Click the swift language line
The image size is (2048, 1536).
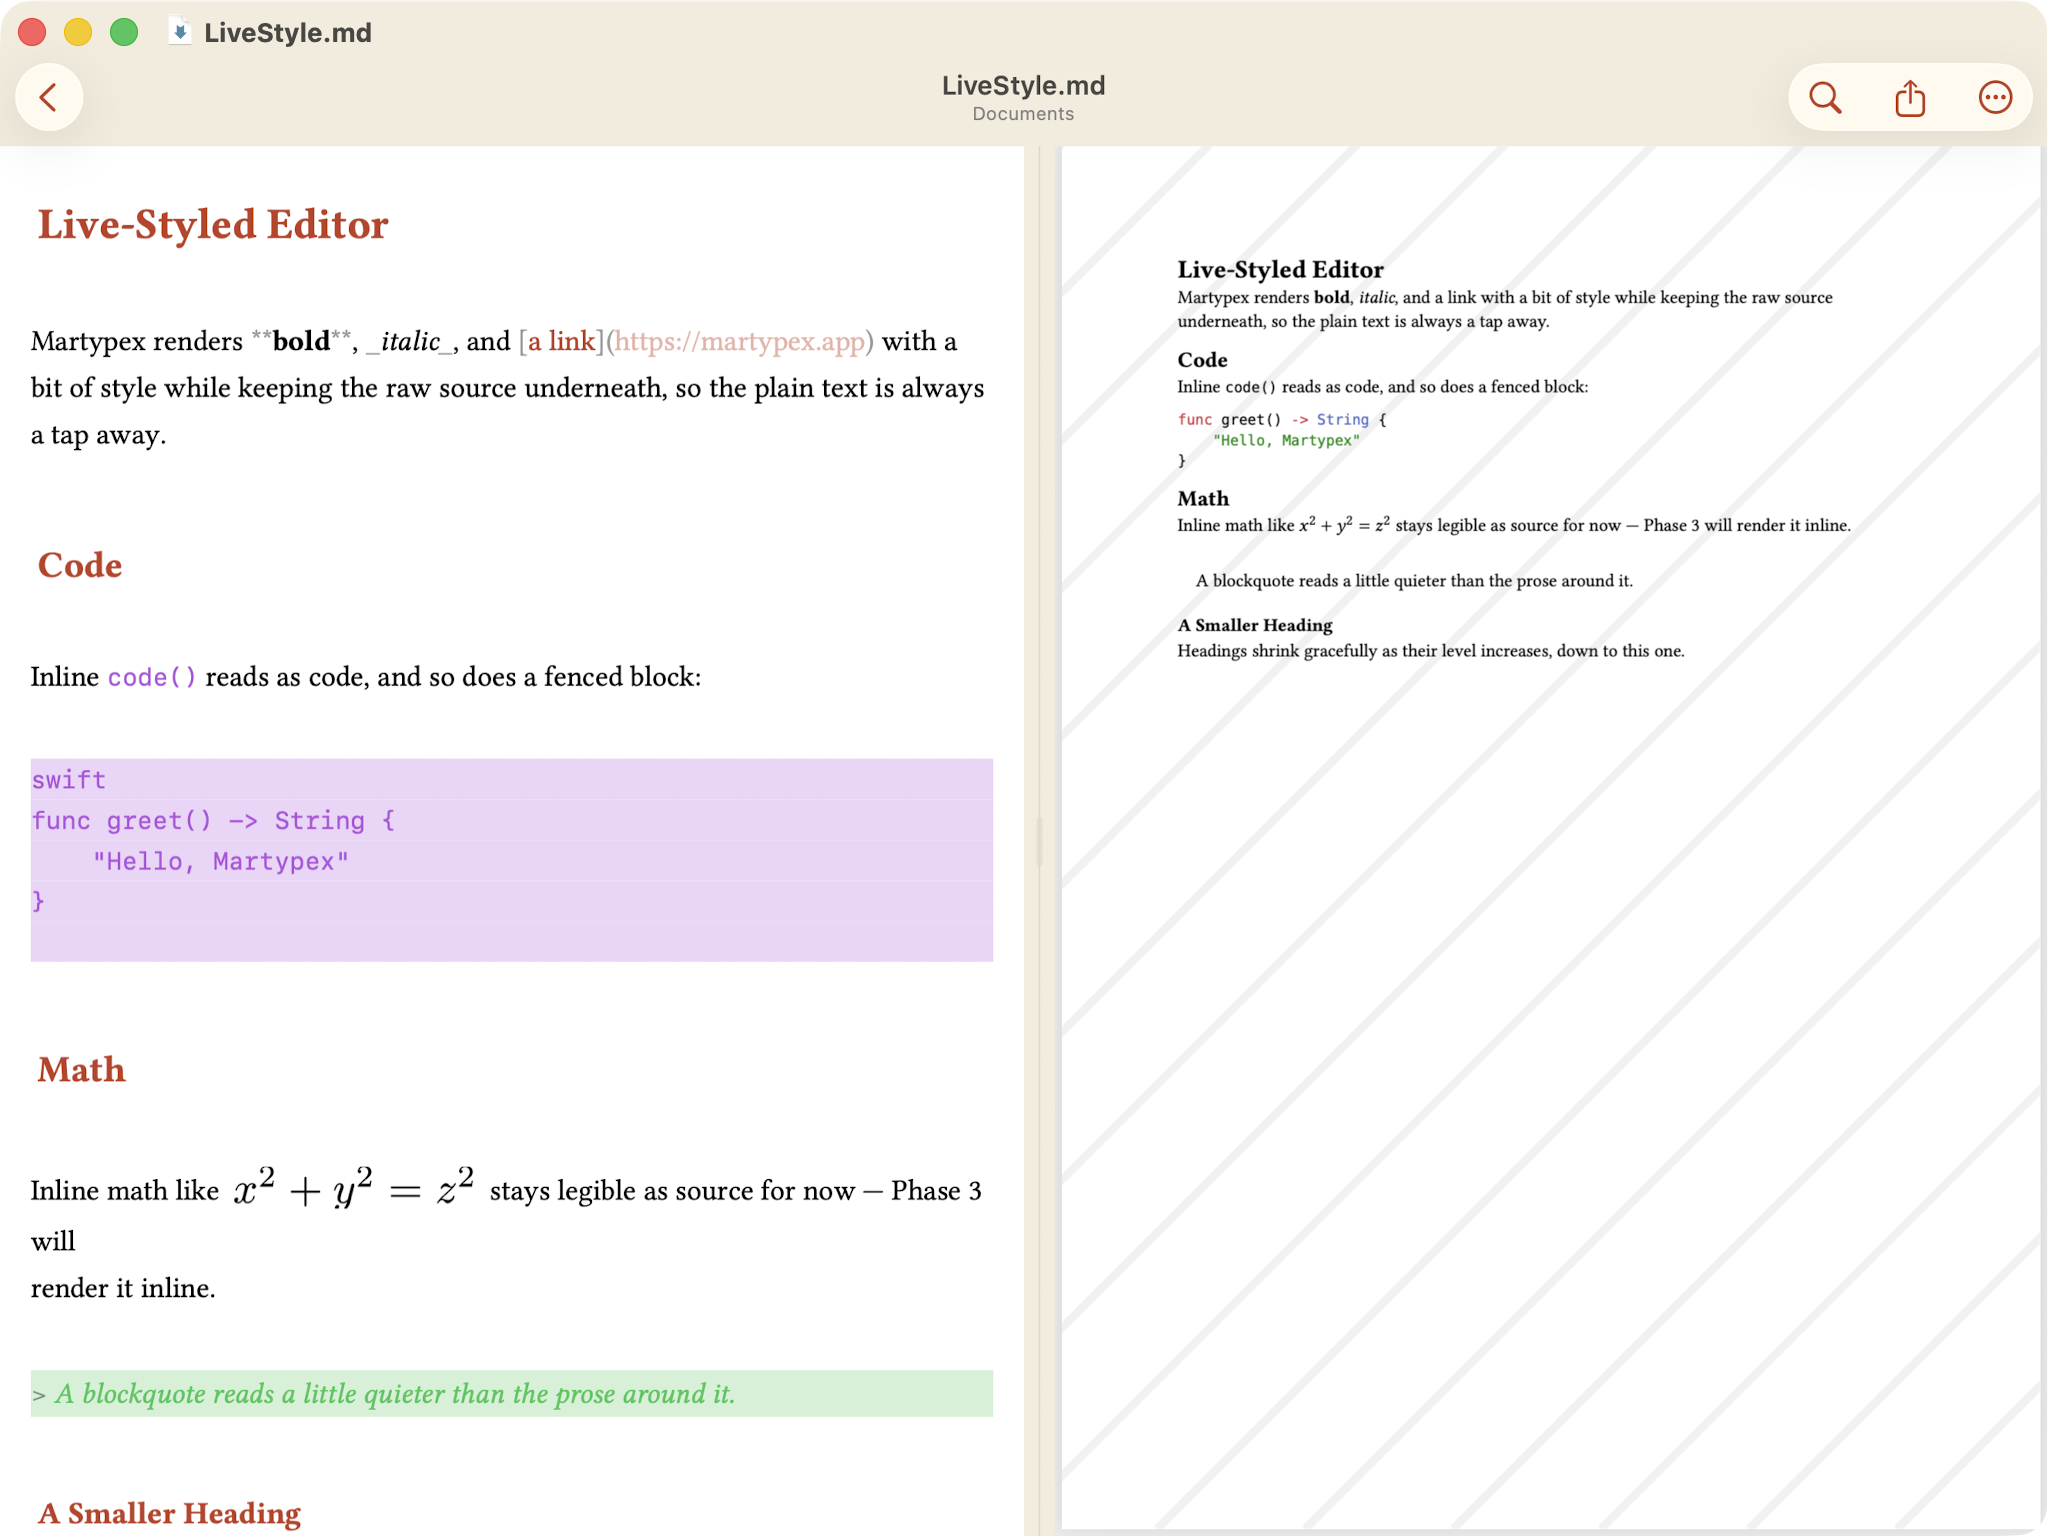69,780
